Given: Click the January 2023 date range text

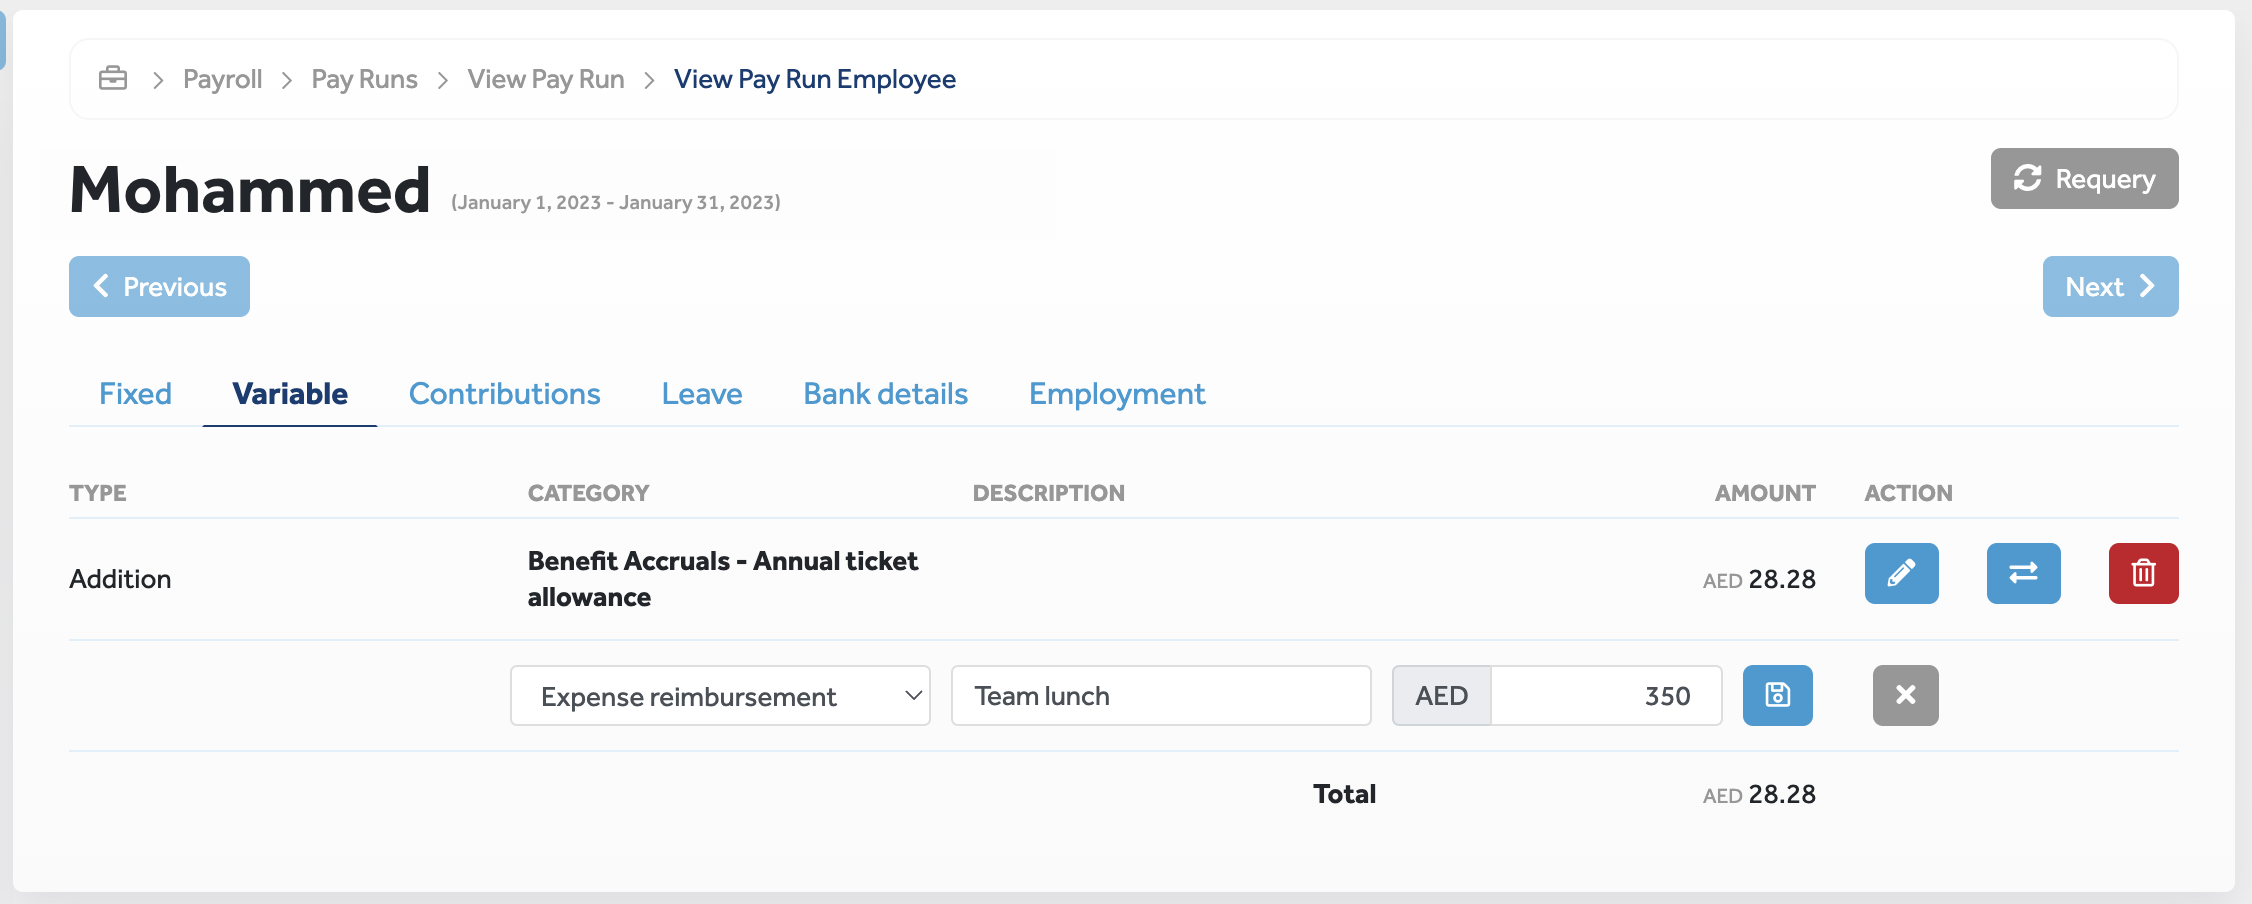Looking at the screenshot, I should pos(616,202).
